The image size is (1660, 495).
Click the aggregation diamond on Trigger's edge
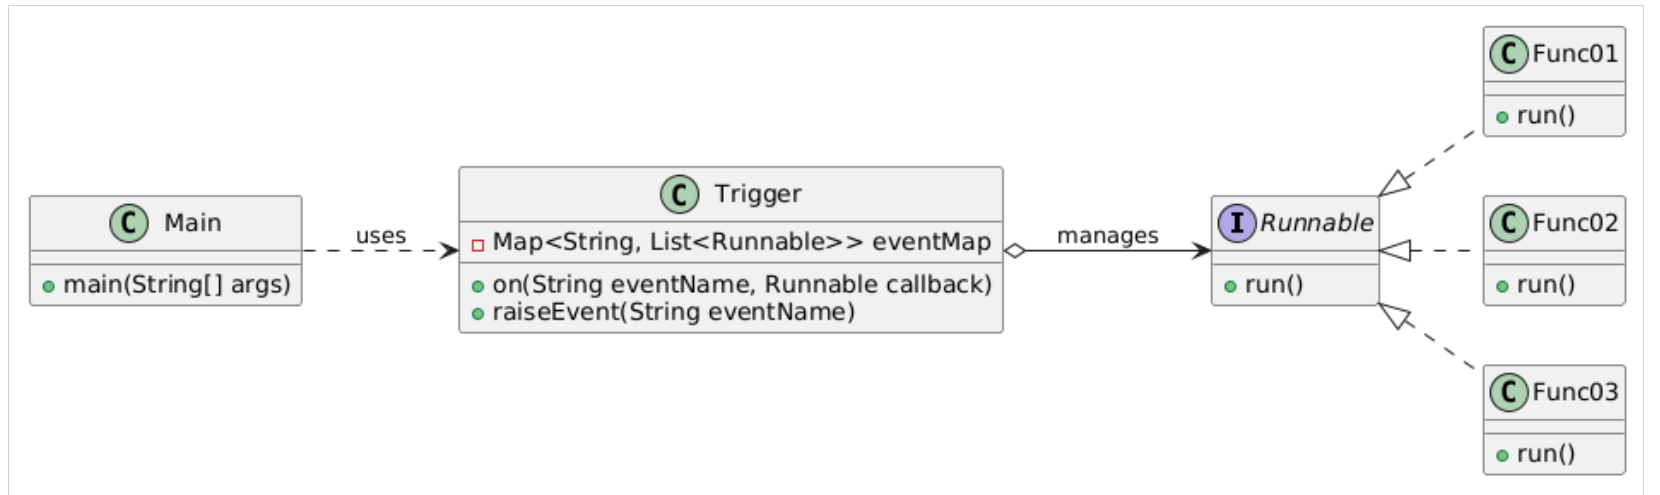pyautogui.click(x=1015, y=251)
